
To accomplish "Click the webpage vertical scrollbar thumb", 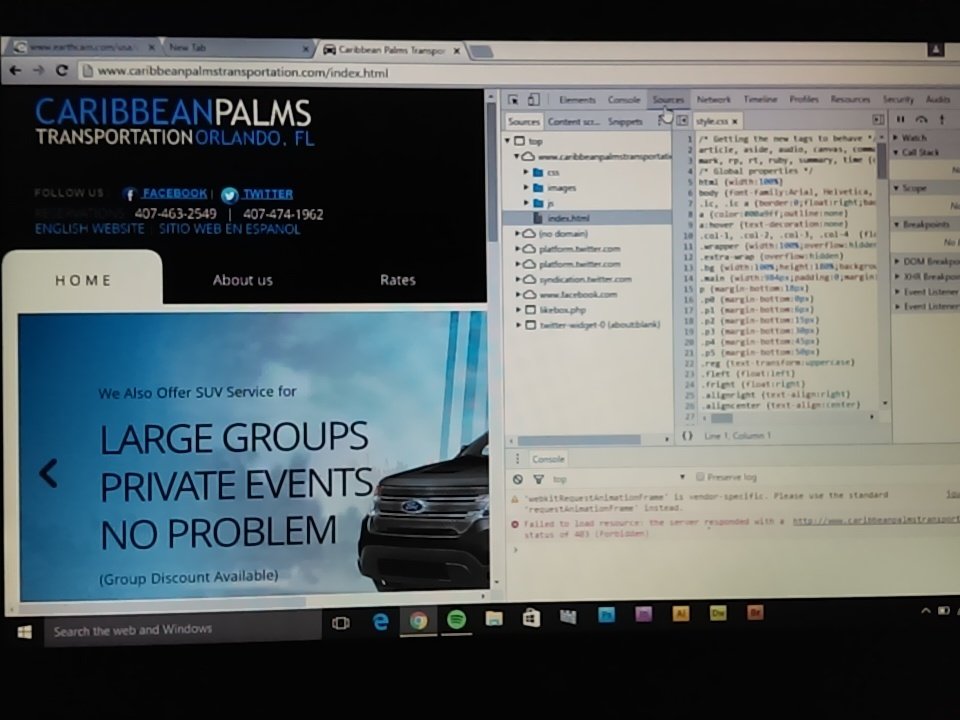I will [x=492, y=171].
